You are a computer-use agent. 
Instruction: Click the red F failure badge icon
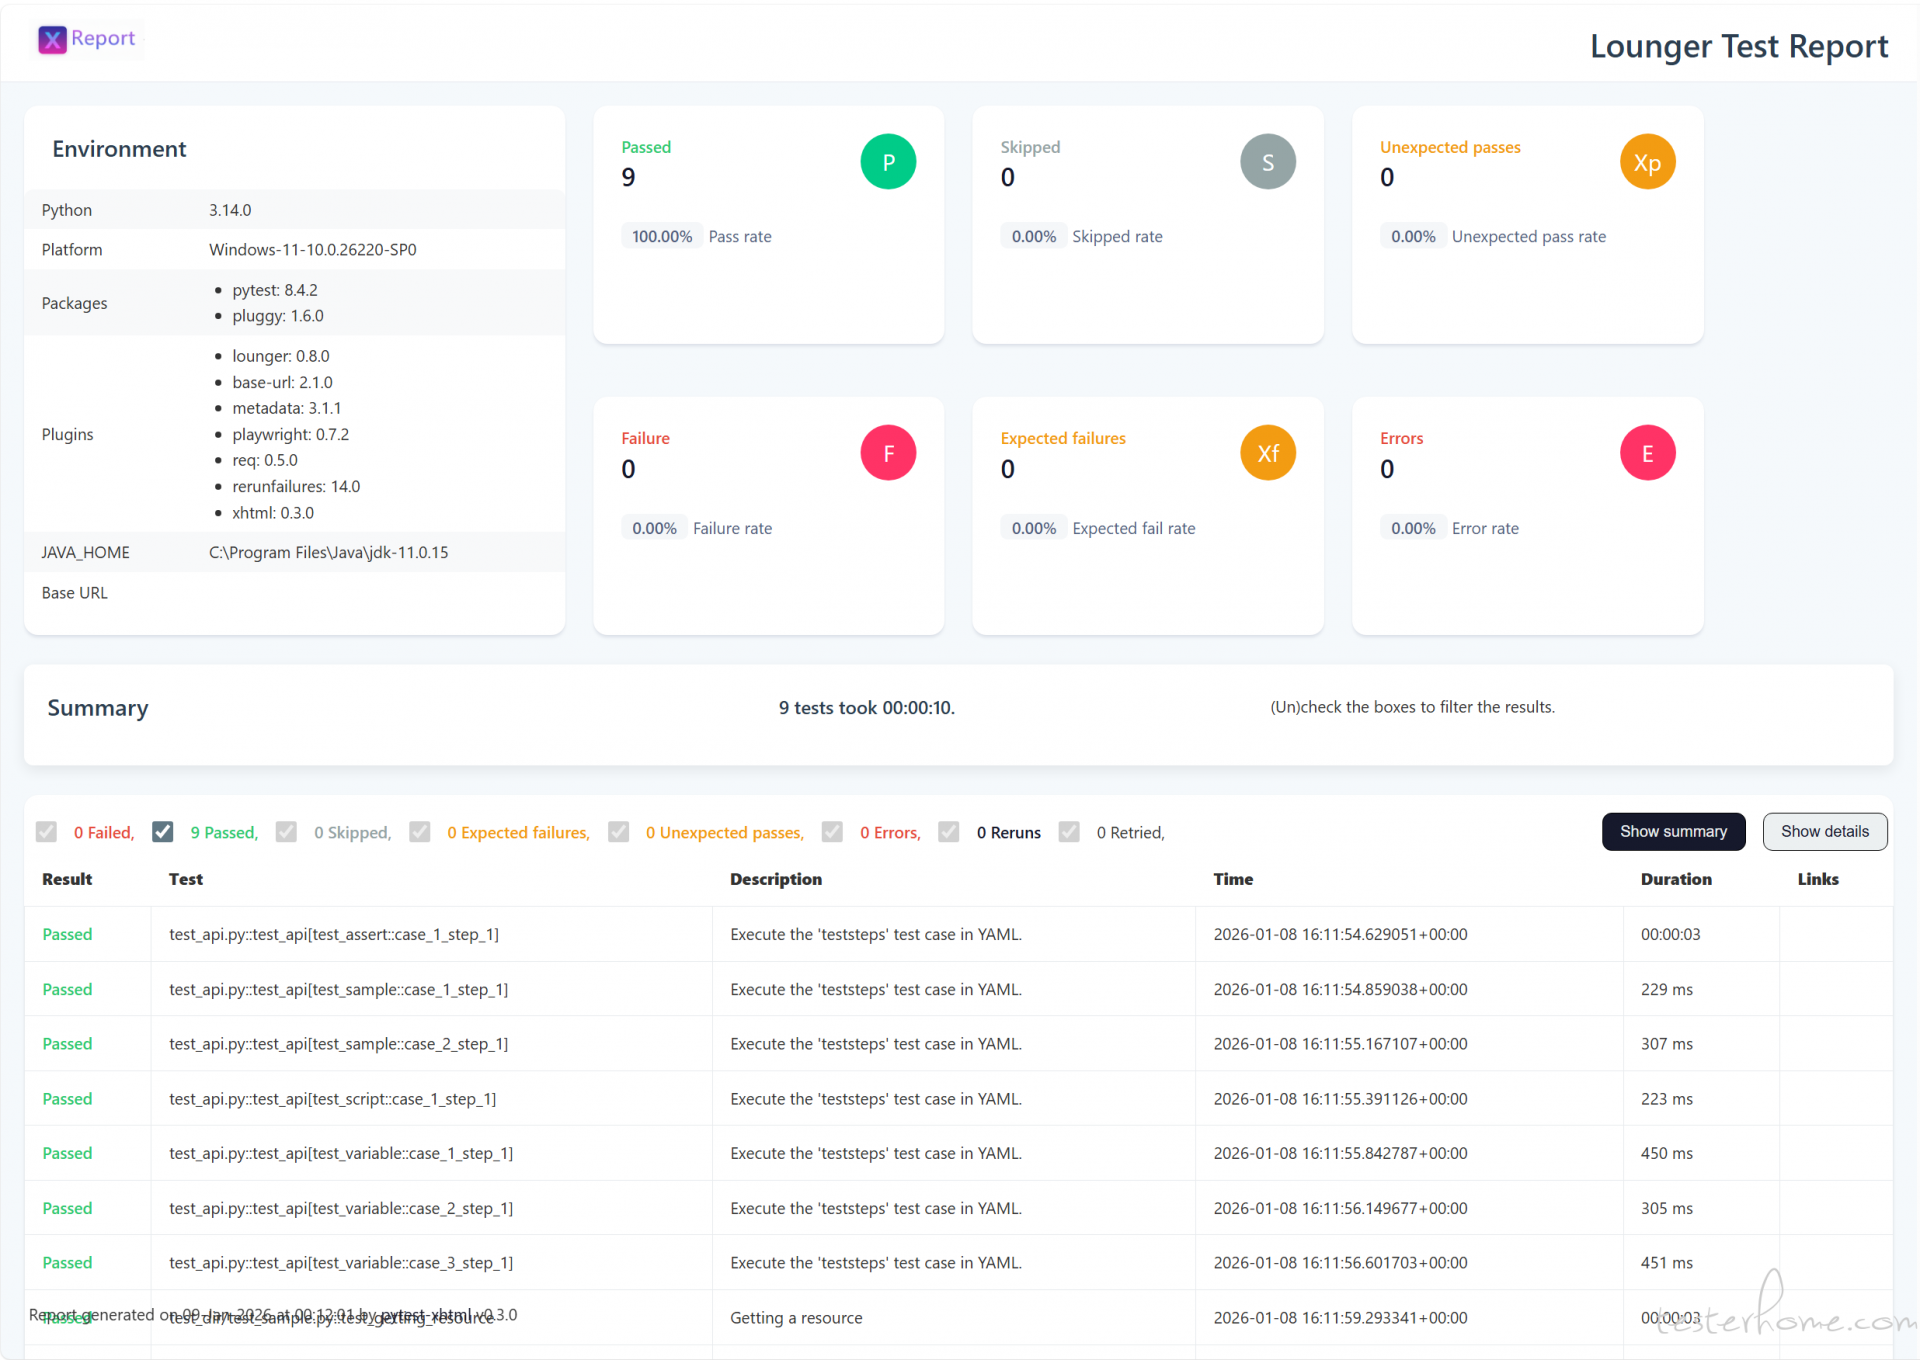[x=887, y=453]
